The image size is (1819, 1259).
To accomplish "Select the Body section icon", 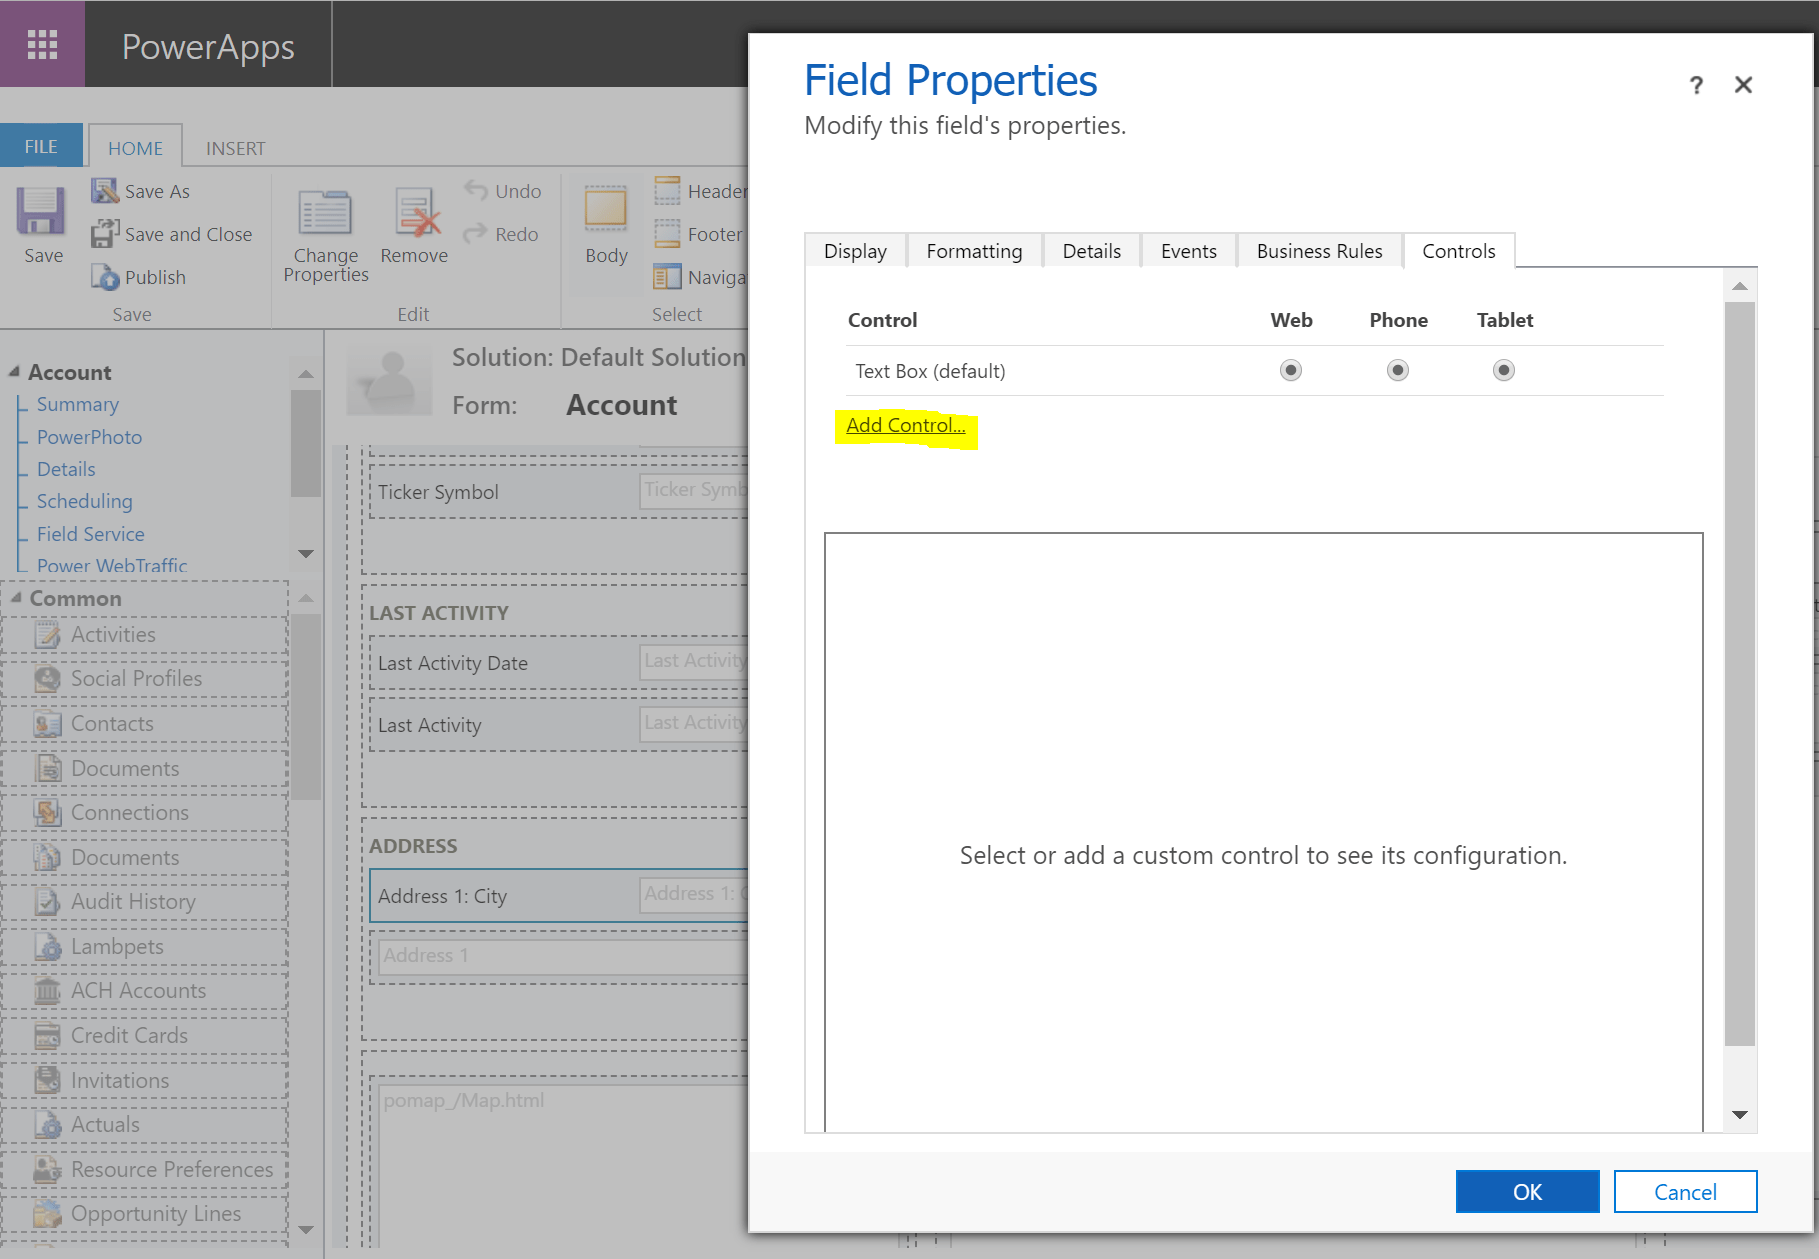I will [606, 209].
